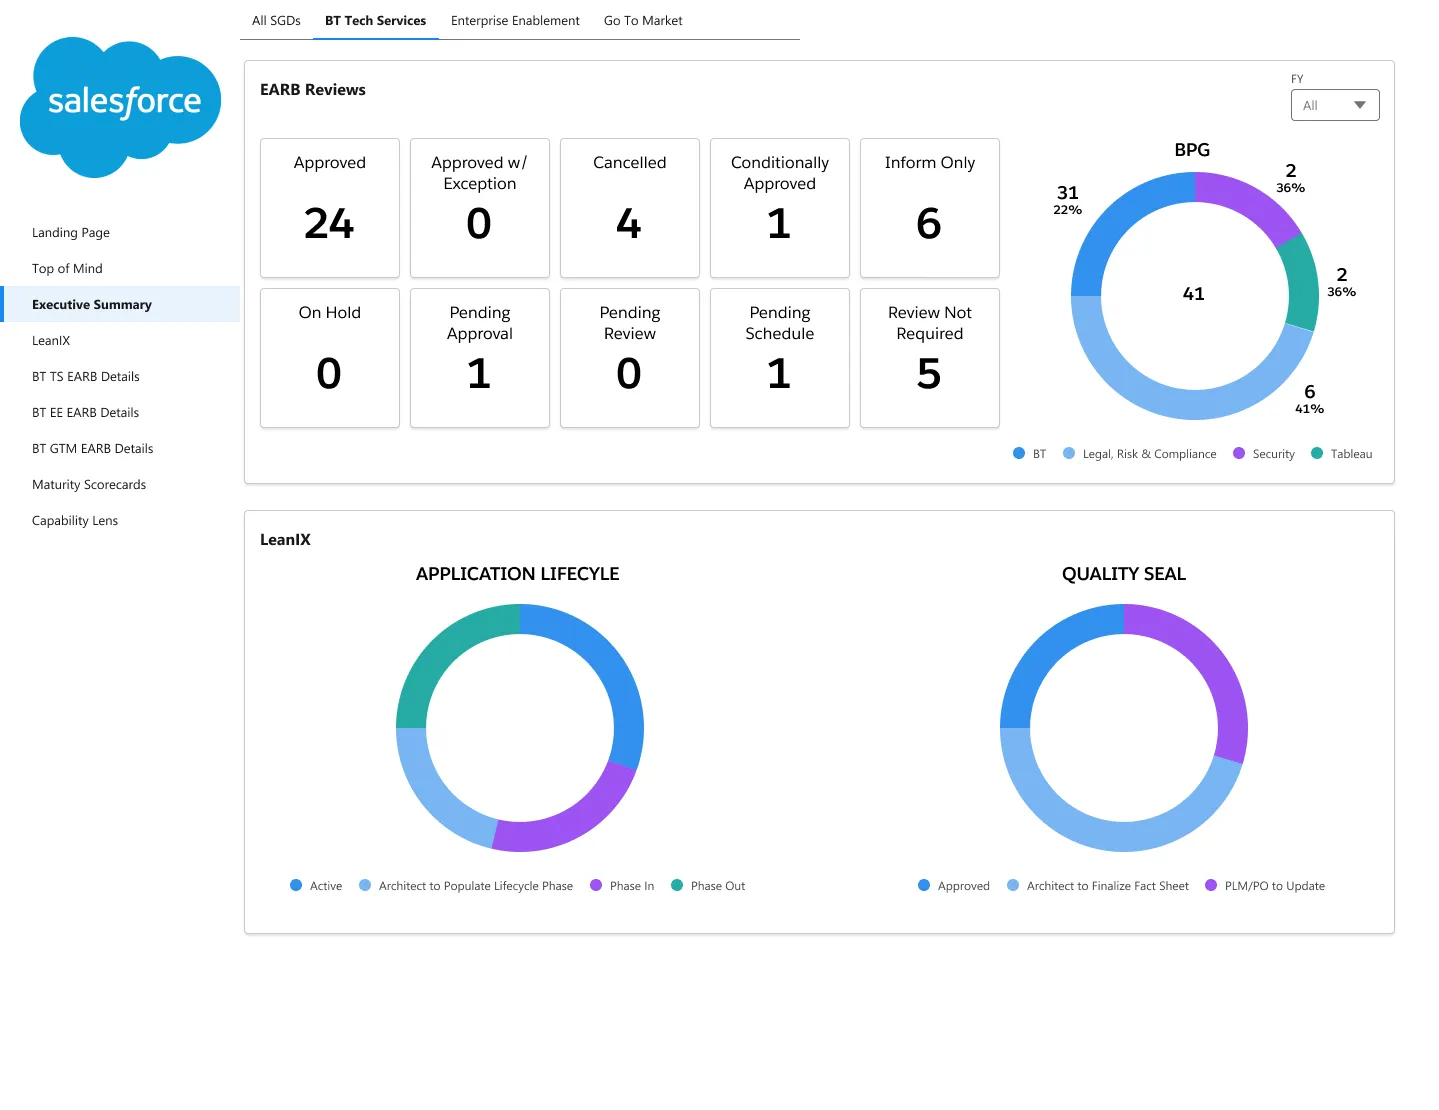Click the BPG chart title
1439x1110 pixels.
(1192, 150)
